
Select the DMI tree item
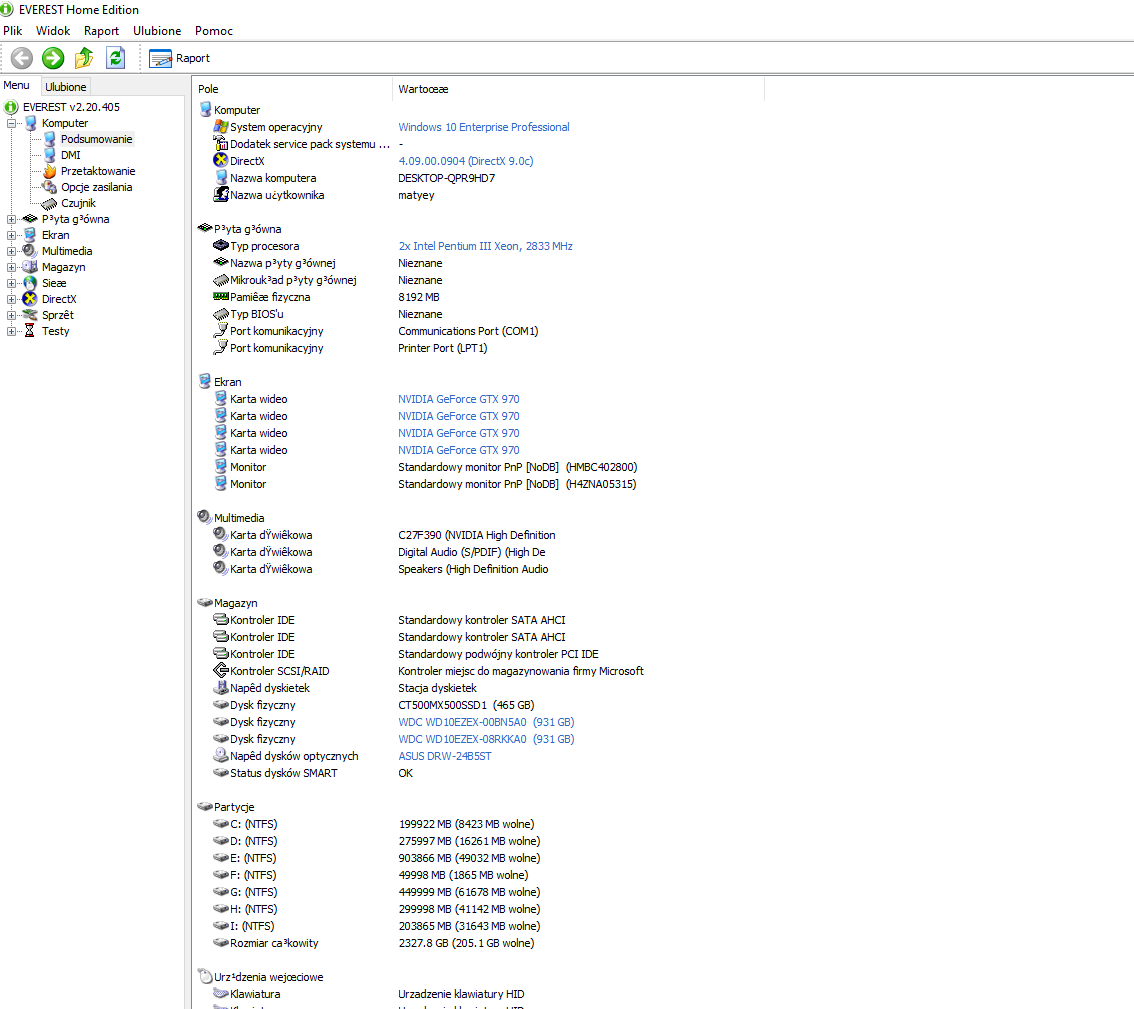tap(70, 155)
